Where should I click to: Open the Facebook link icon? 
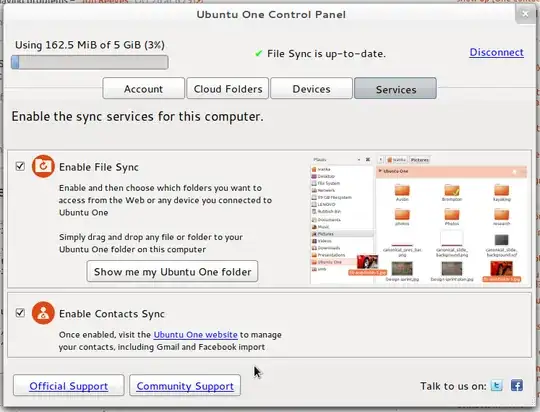click(x=517, y=385)
